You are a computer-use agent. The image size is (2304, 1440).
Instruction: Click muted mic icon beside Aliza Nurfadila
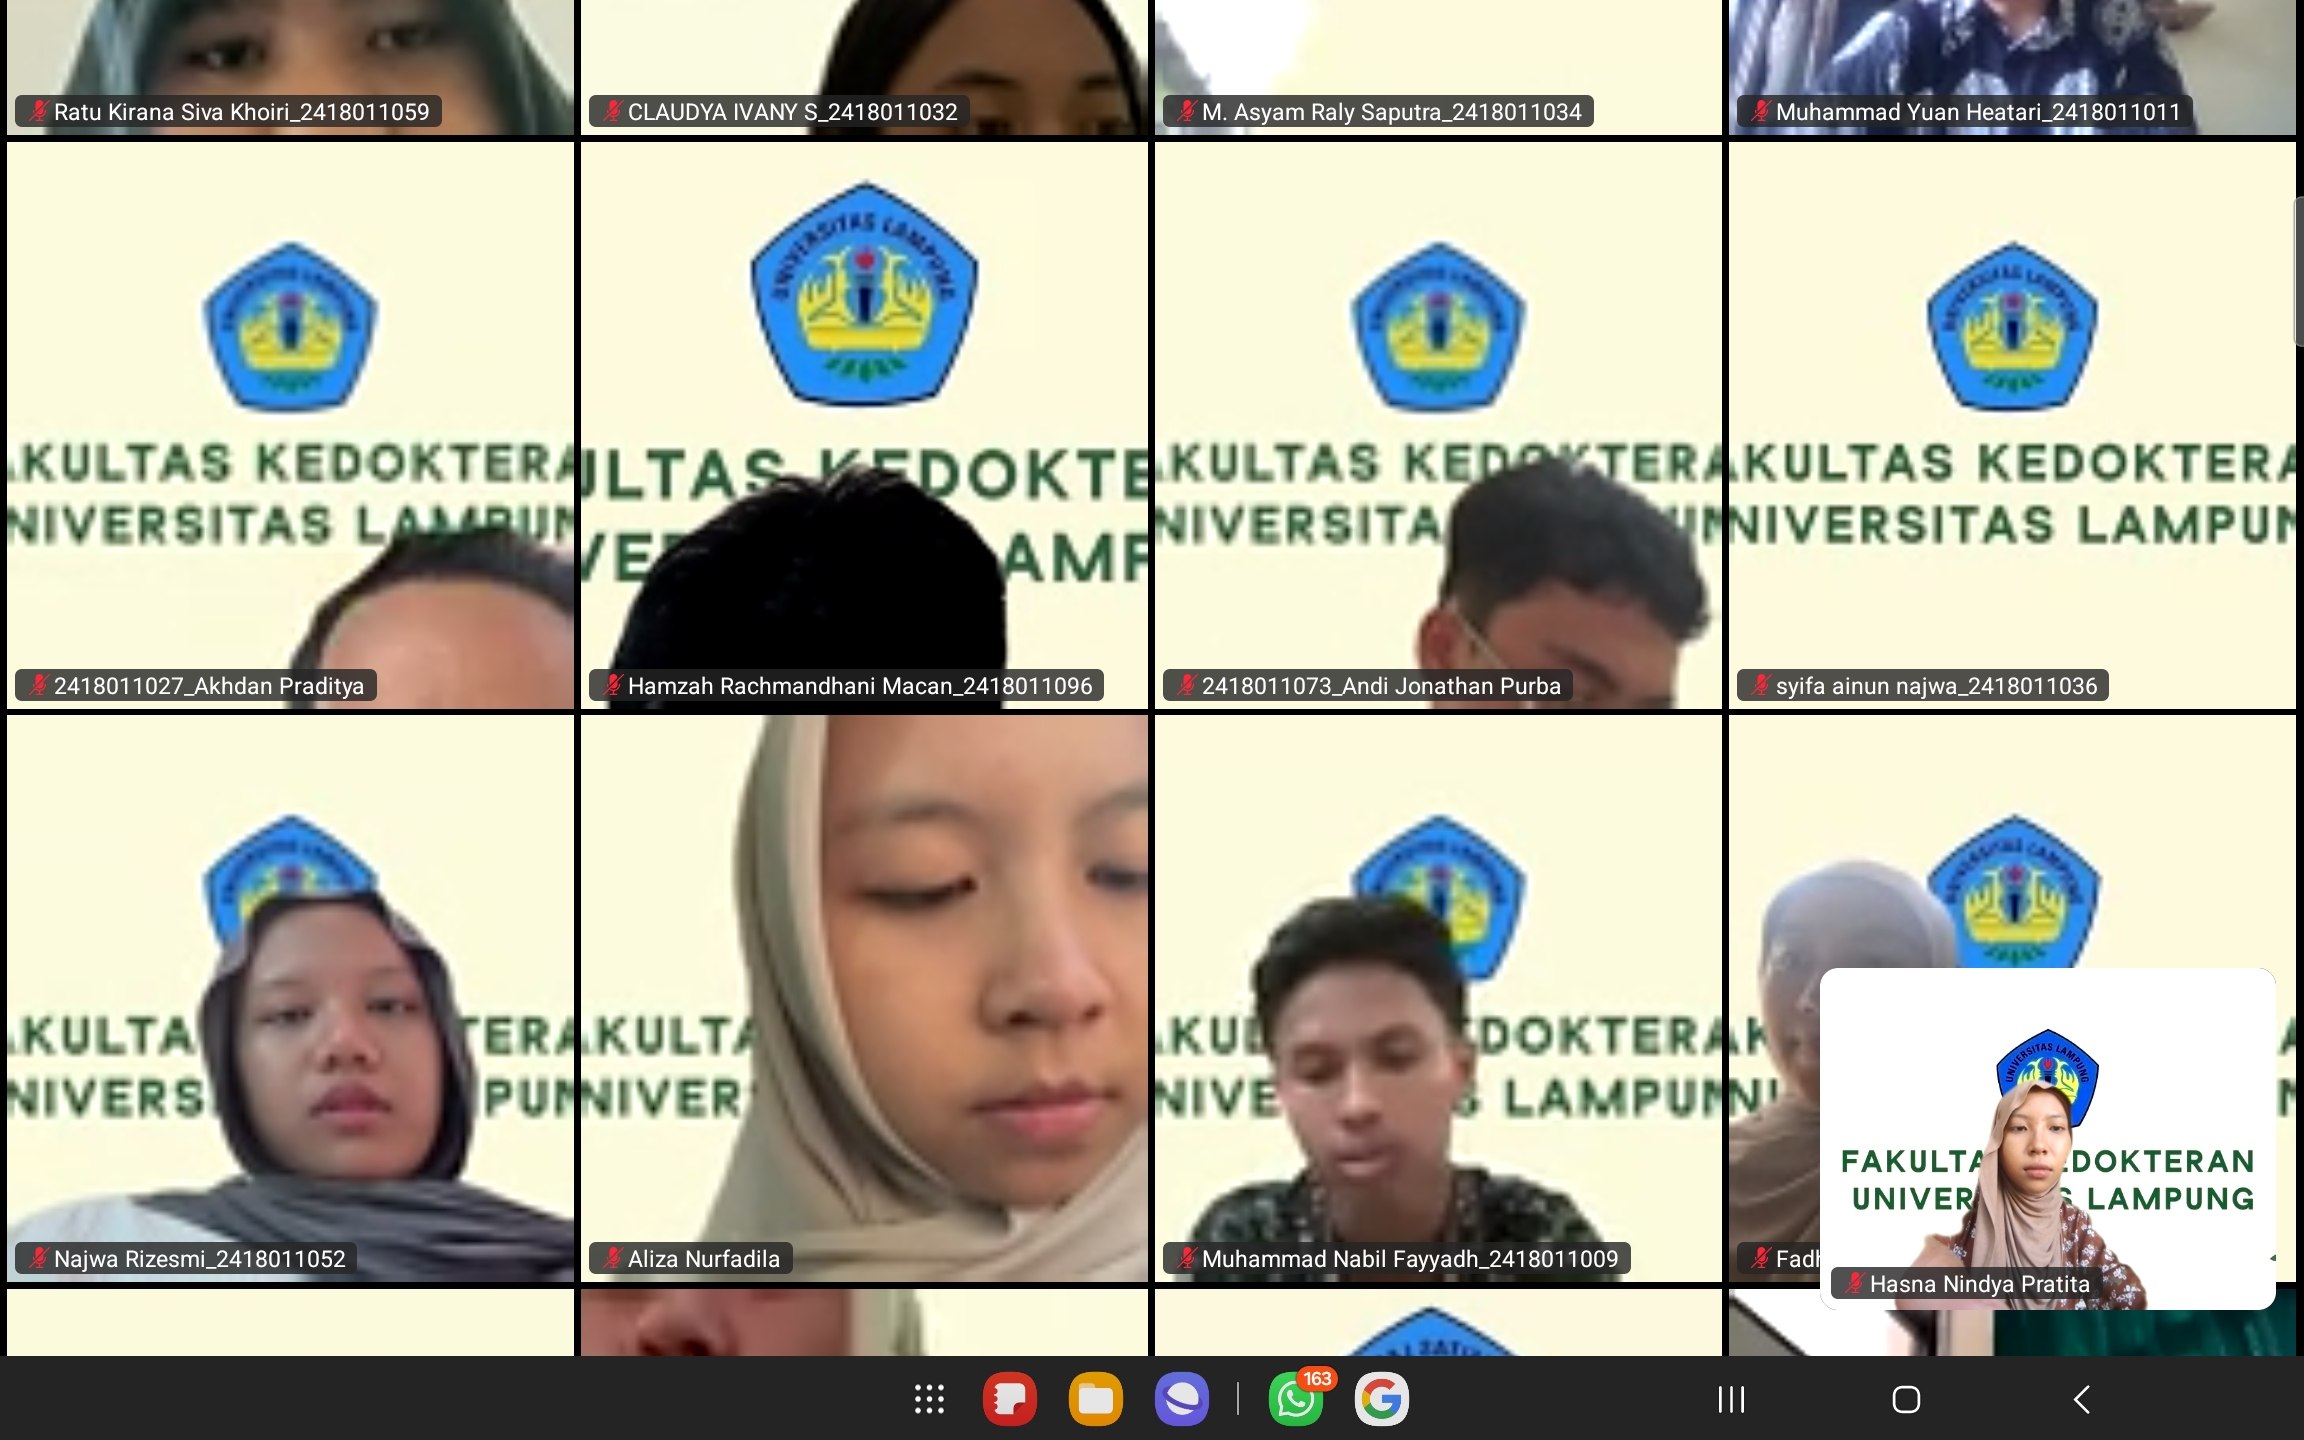[612, 1258]
